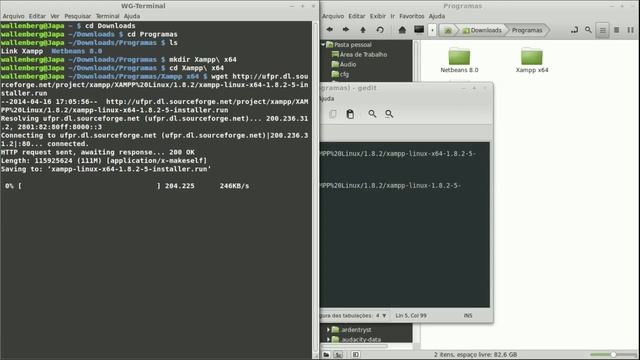Click the copy icon in gedit toolbar
The image size is (640, 360).
(x=333, y=114)
